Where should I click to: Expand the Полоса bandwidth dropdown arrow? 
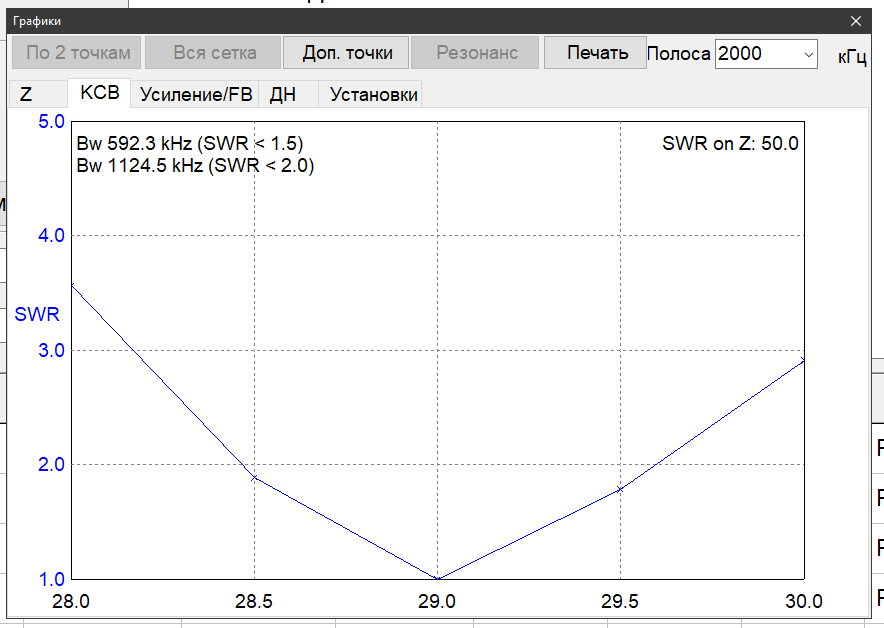pyautogui.click(x=809, y=54)
